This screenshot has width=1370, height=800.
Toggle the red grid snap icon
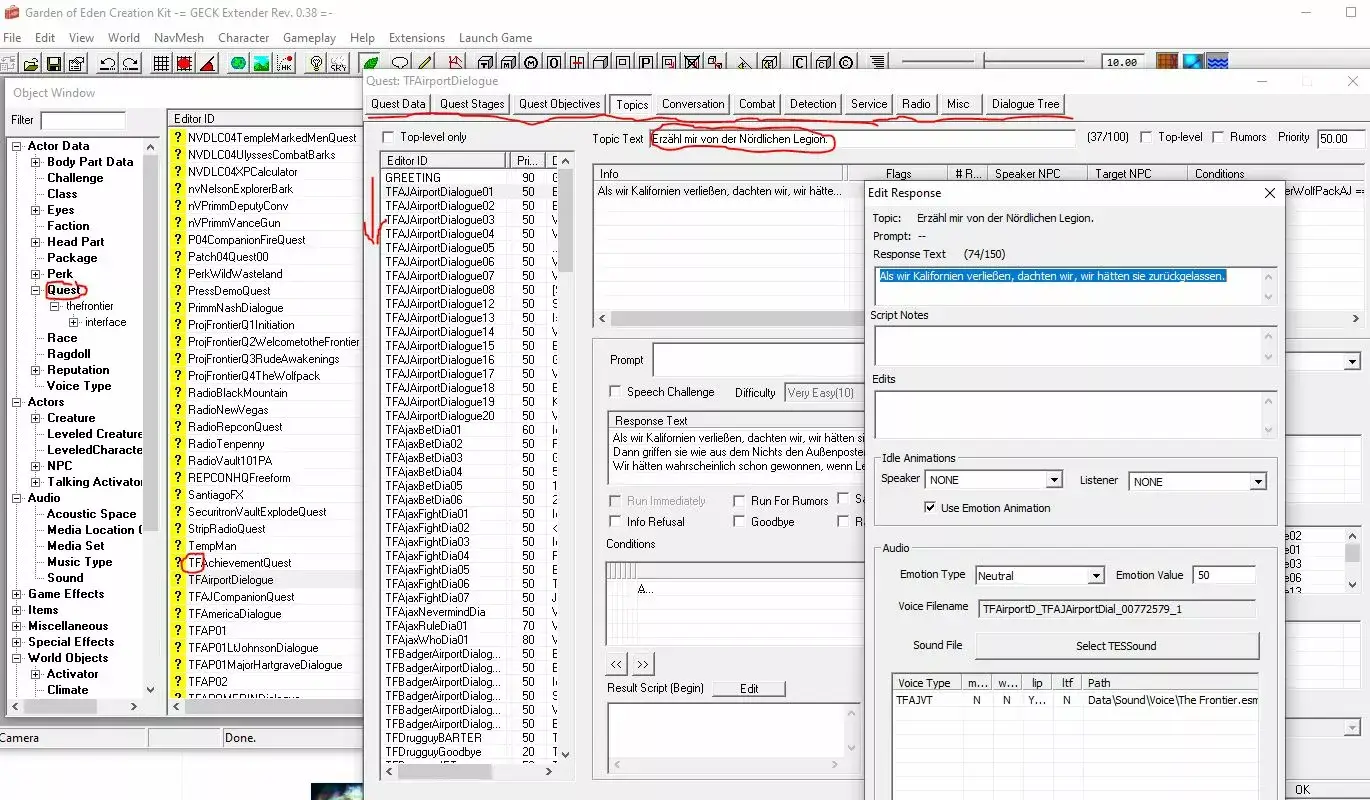(184, 63)
